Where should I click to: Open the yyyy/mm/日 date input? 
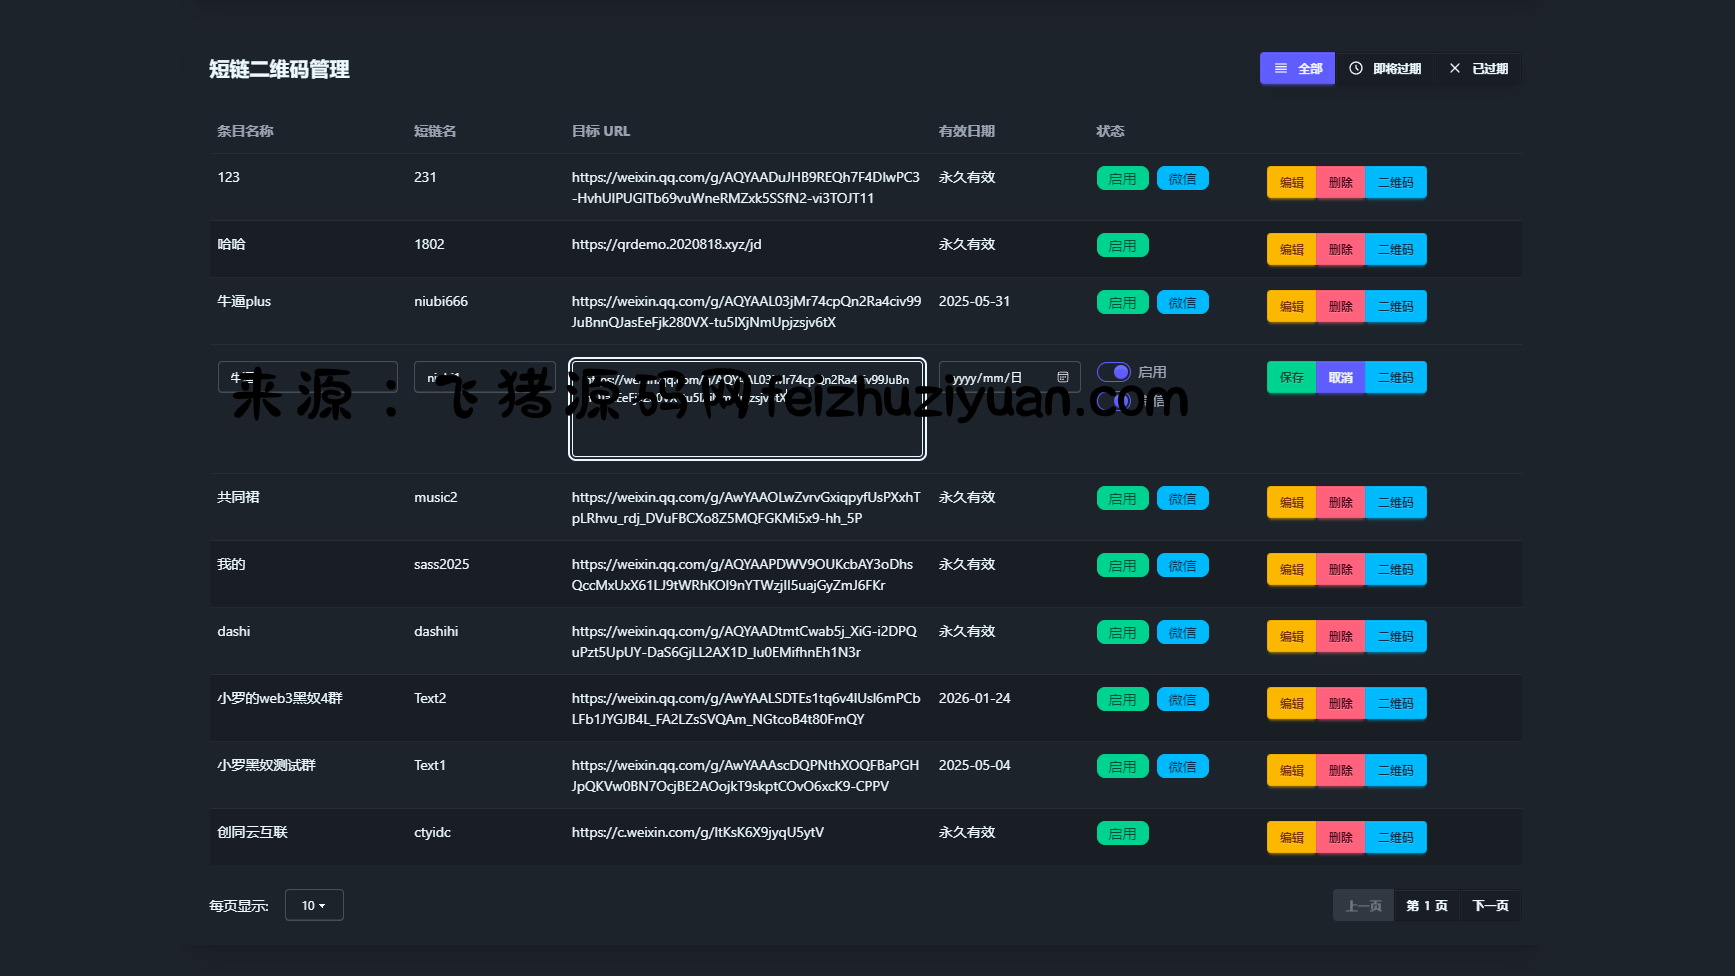click(995, 378)
